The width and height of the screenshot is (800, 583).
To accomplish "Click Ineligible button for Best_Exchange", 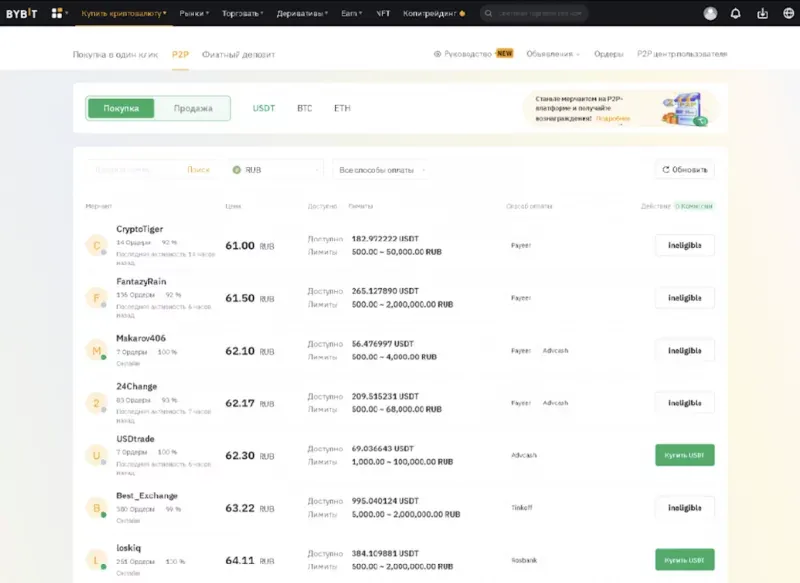I will (x=685, y=508).
